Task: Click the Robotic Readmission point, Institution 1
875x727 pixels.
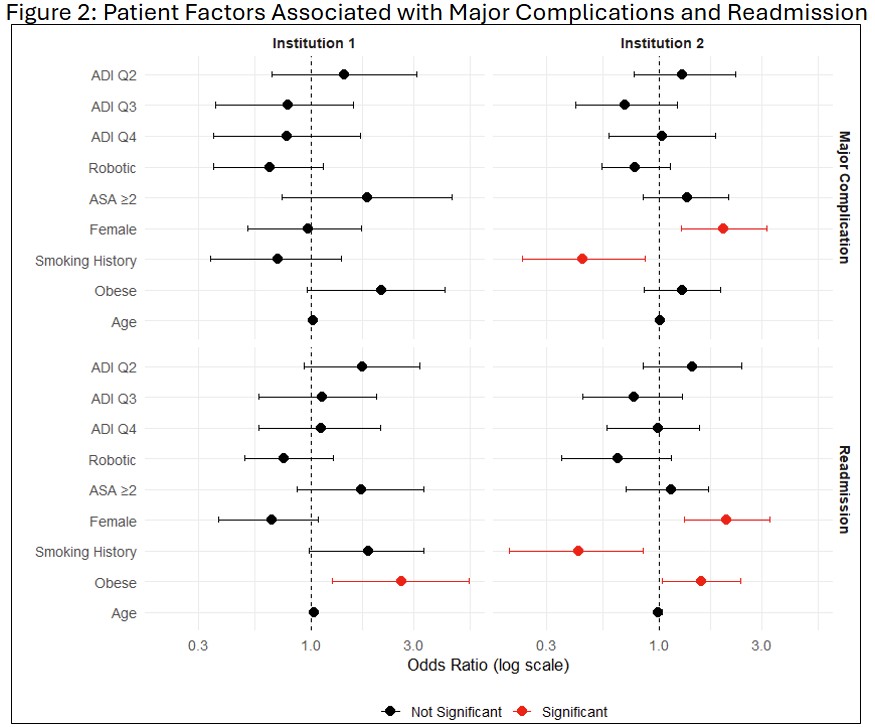Action: coord(283,458)
